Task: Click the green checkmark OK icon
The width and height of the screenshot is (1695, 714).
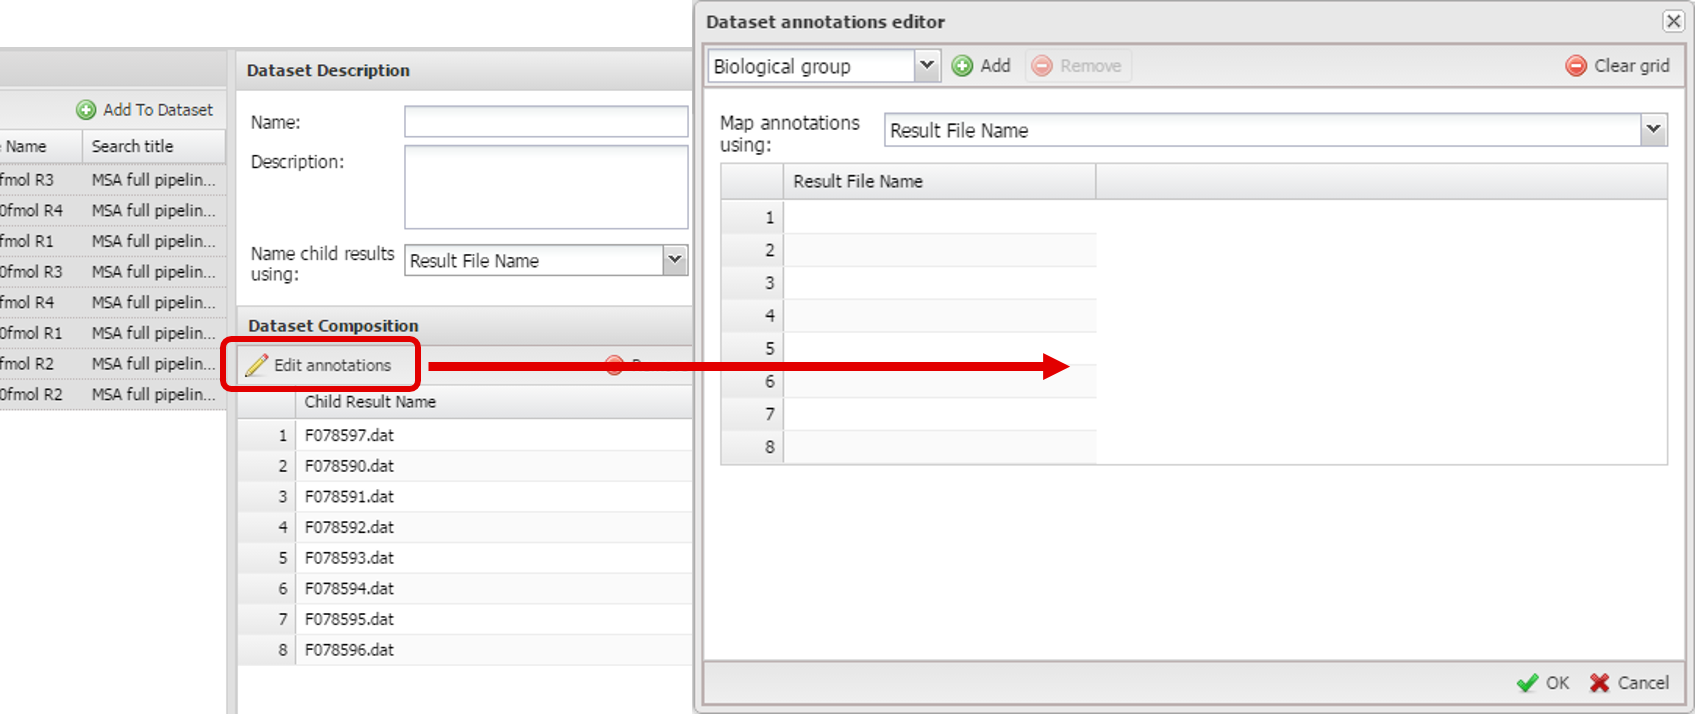Action: click(x=1527, y=683)
